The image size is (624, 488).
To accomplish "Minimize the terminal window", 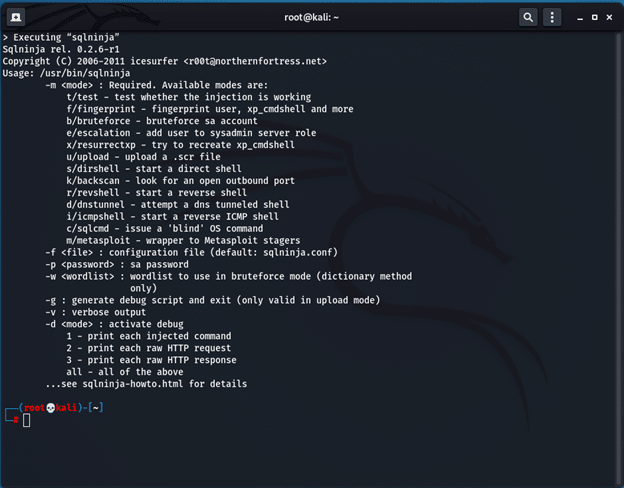I will tap(578, 17).
